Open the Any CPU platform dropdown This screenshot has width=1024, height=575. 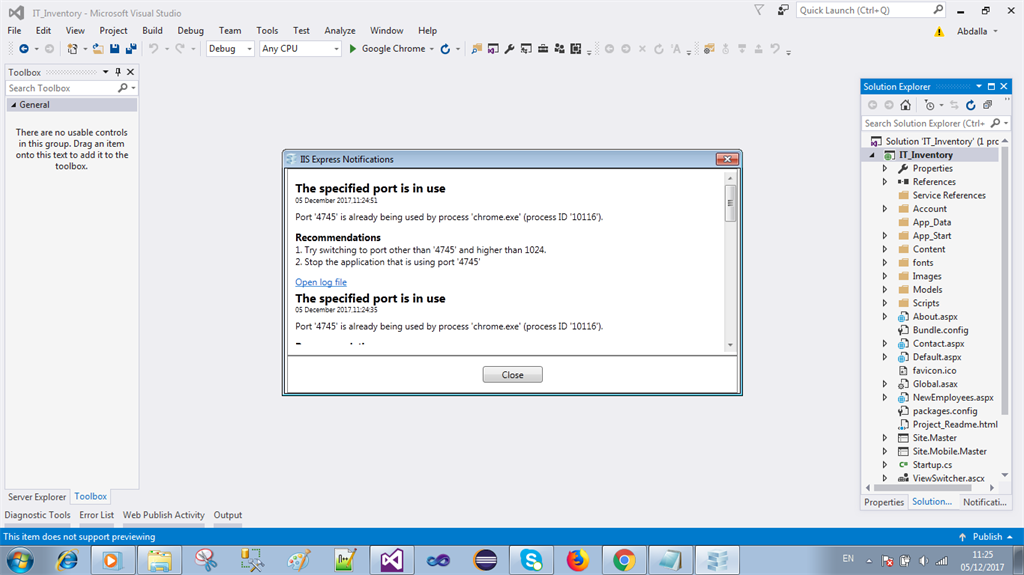point(300,49)
